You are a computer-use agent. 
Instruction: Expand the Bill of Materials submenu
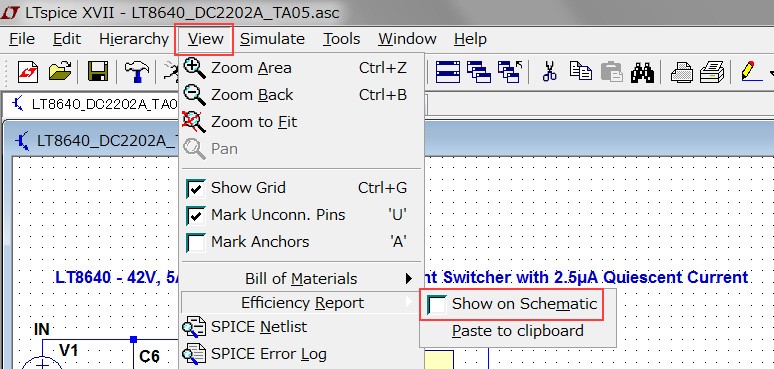click(301, 279)
